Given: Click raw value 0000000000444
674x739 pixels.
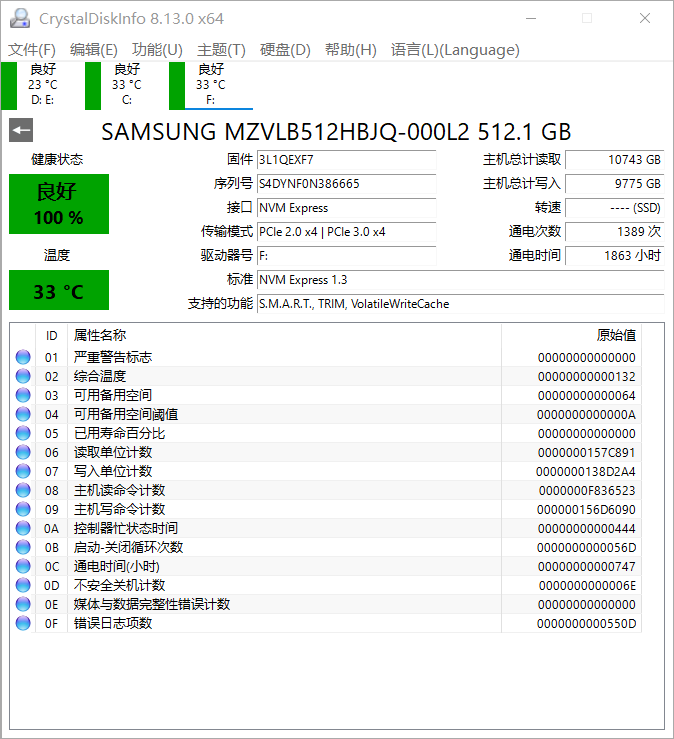Looking at the screenshot, I should (x=586, y=528).
